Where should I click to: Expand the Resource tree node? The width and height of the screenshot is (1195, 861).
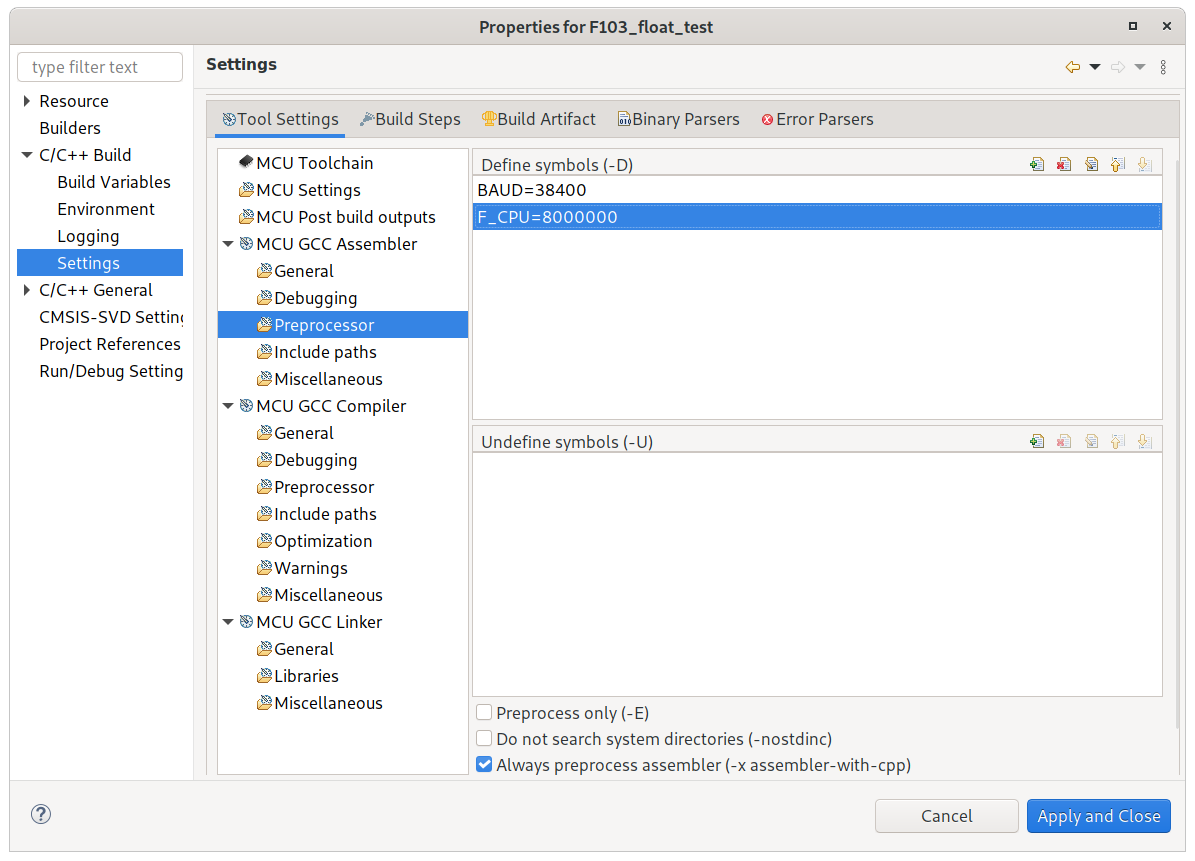coord(27,101)
